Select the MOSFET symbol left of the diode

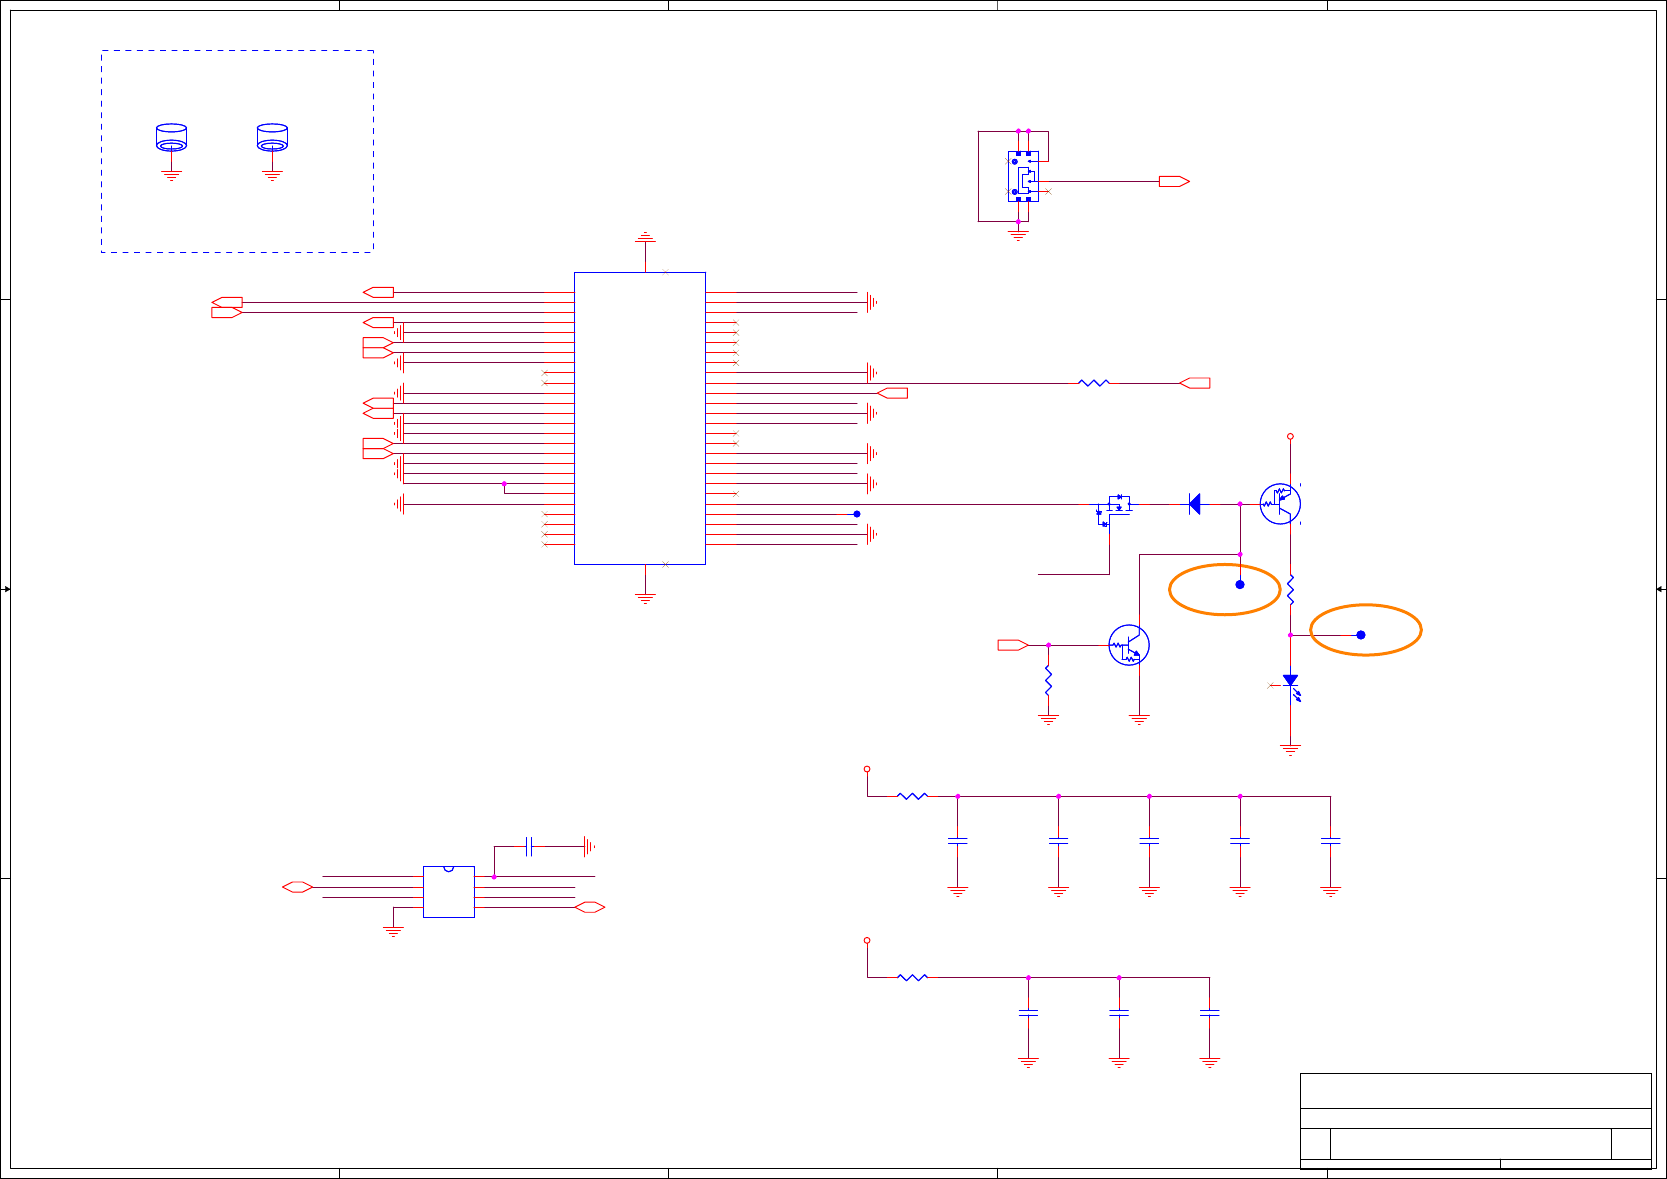[x=1116, y=510]
